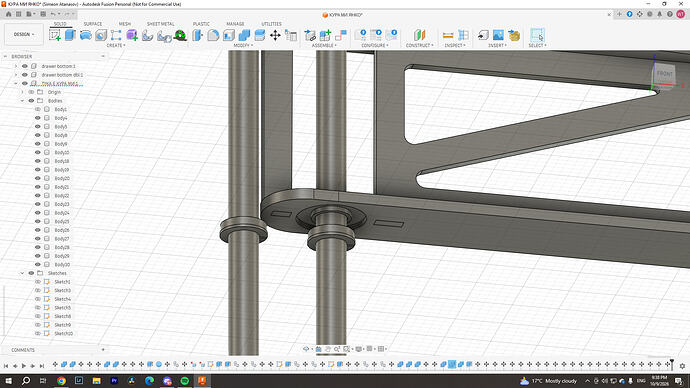Click the New Component icon in Assemble
690x388 pixels.
click(x=325, y=35)
